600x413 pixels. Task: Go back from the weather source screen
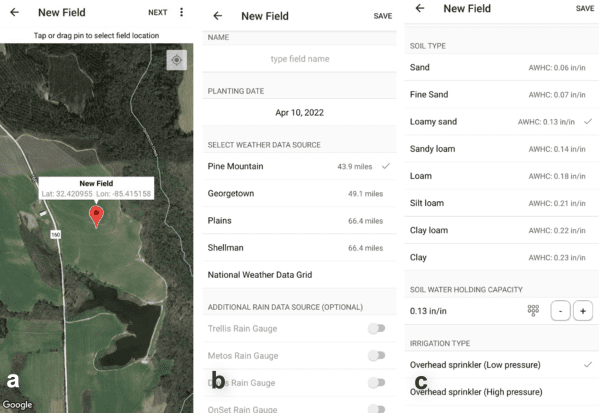point(218,16)
